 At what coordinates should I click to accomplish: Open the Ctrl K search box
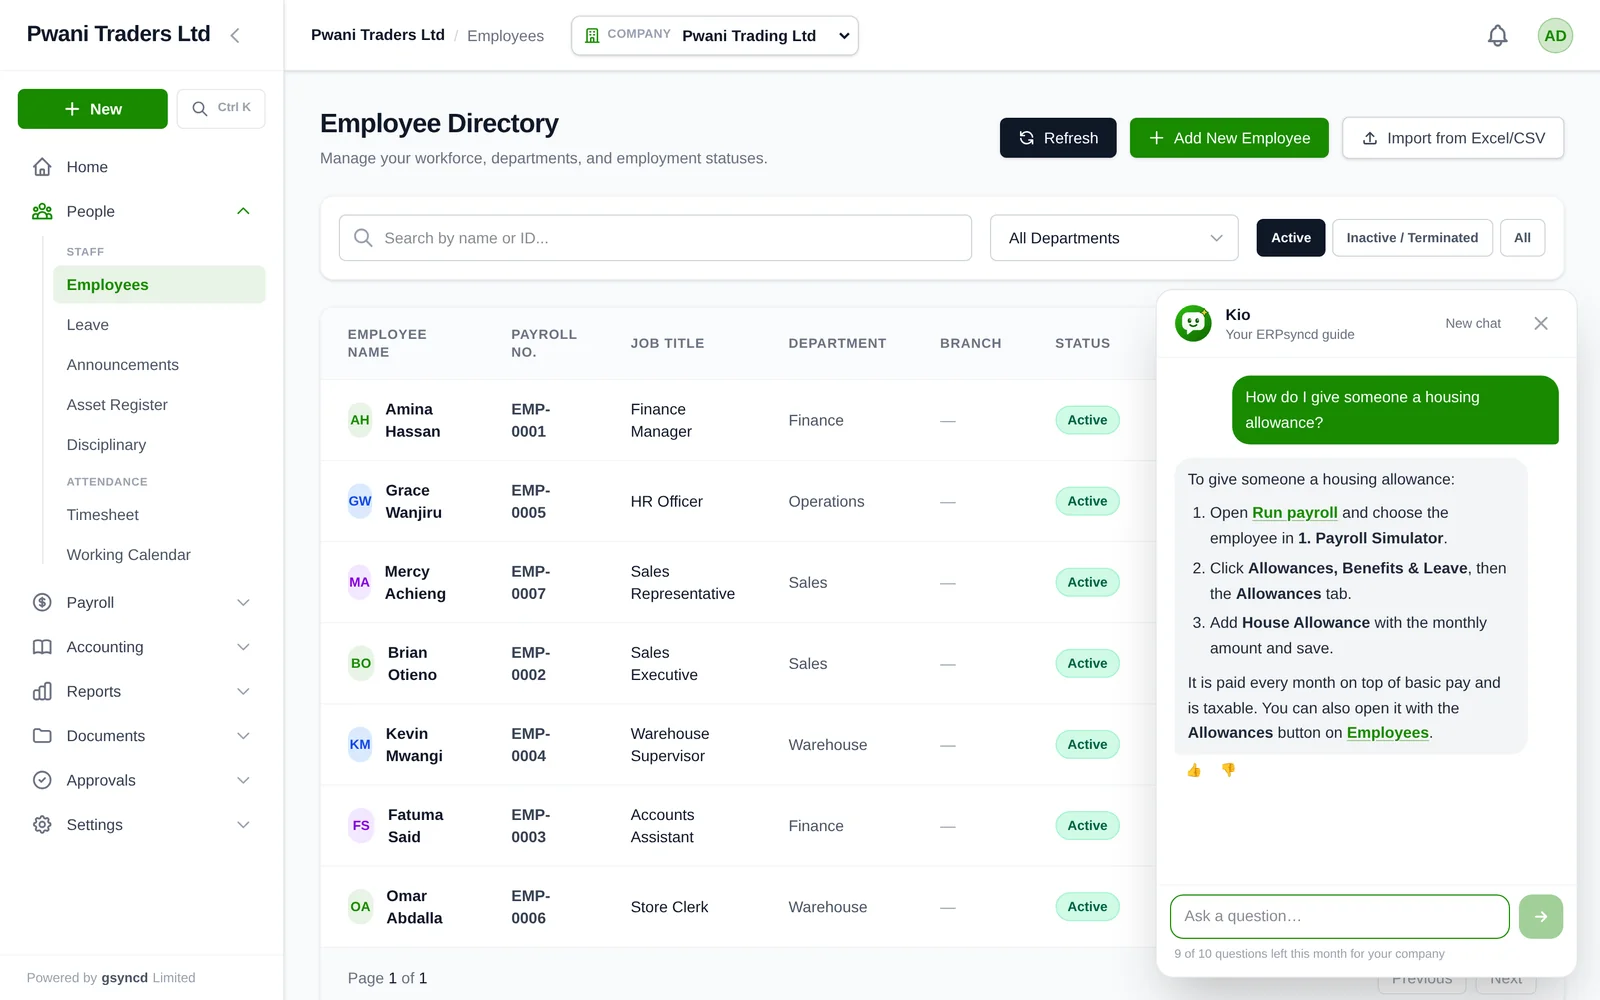(x=221, y=108)
